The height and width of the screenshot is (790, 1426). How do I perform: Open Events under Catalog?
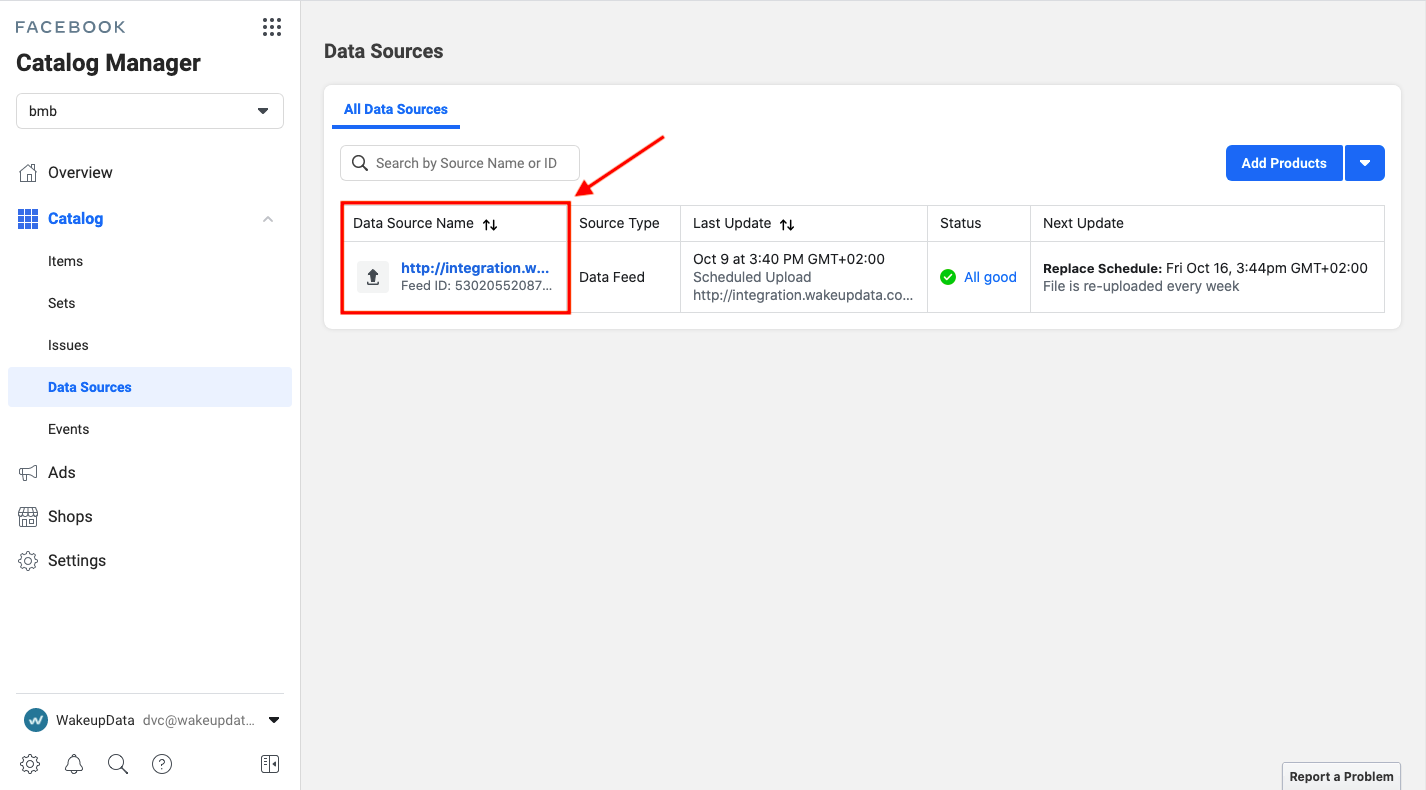[x=69, y=429]
